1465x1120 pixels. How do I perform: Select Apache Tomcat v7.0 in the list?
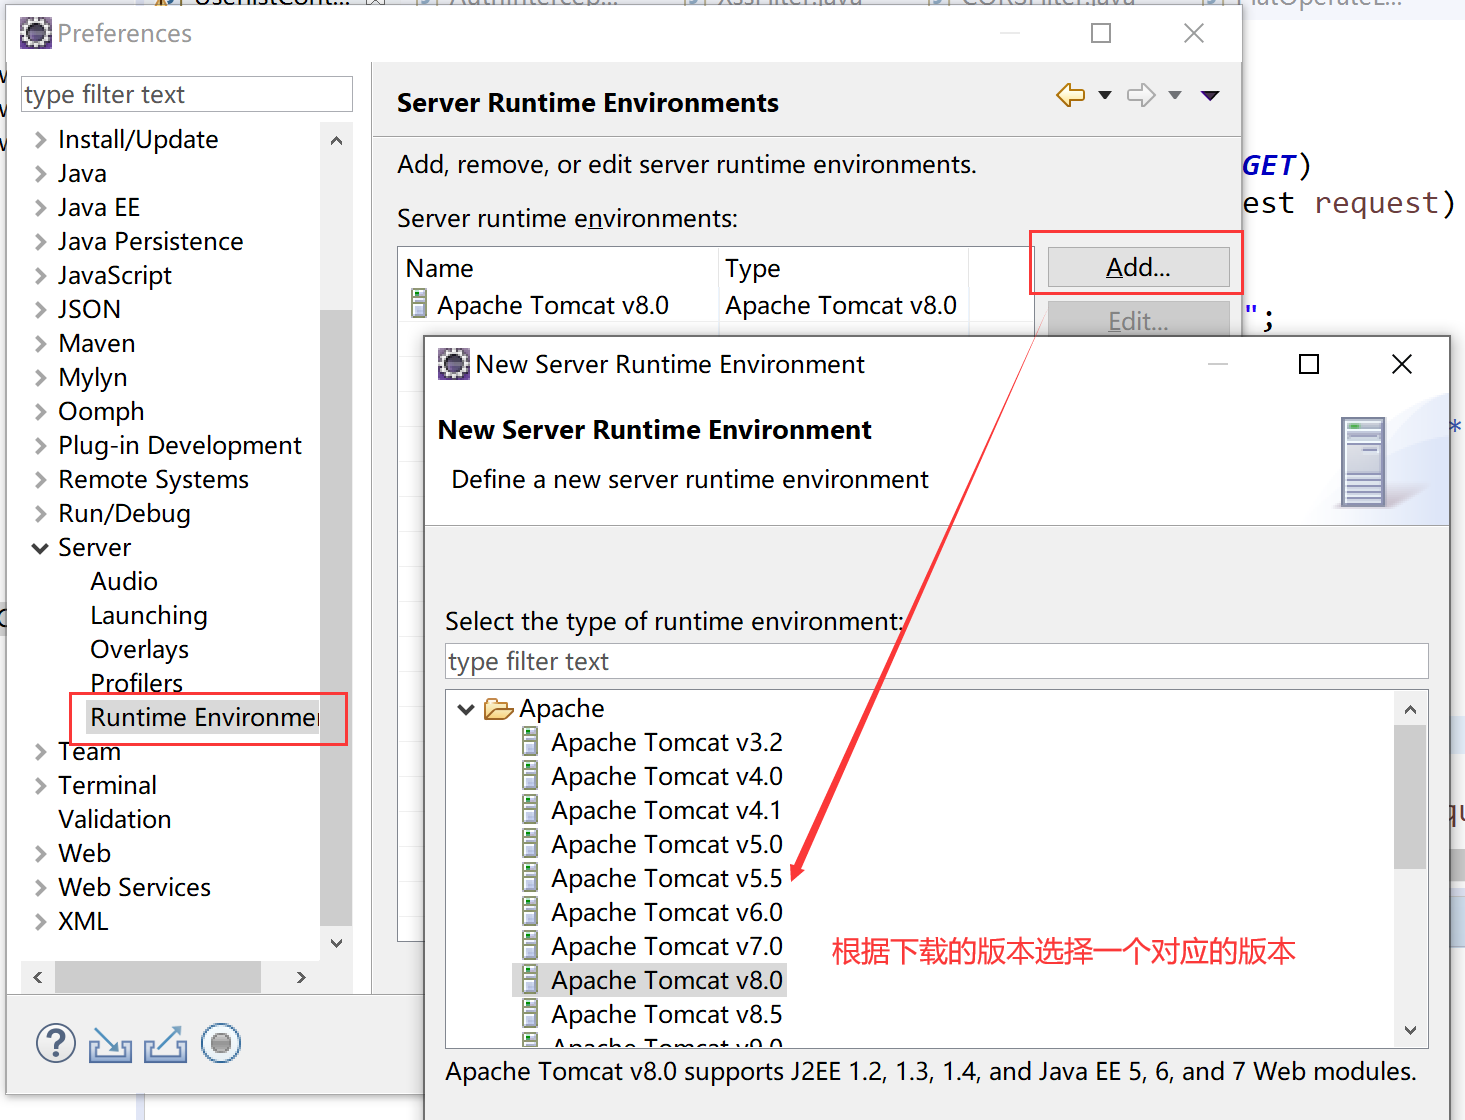667,946
